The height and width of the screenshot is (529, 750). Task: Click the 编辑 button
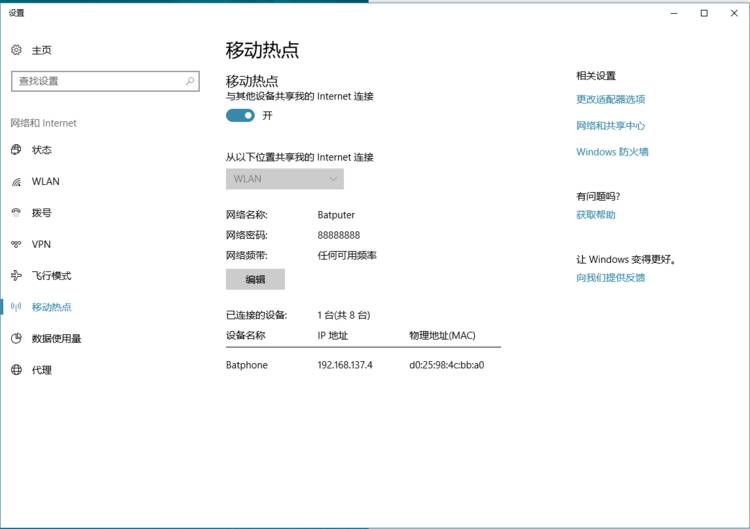tap(255, 279)
